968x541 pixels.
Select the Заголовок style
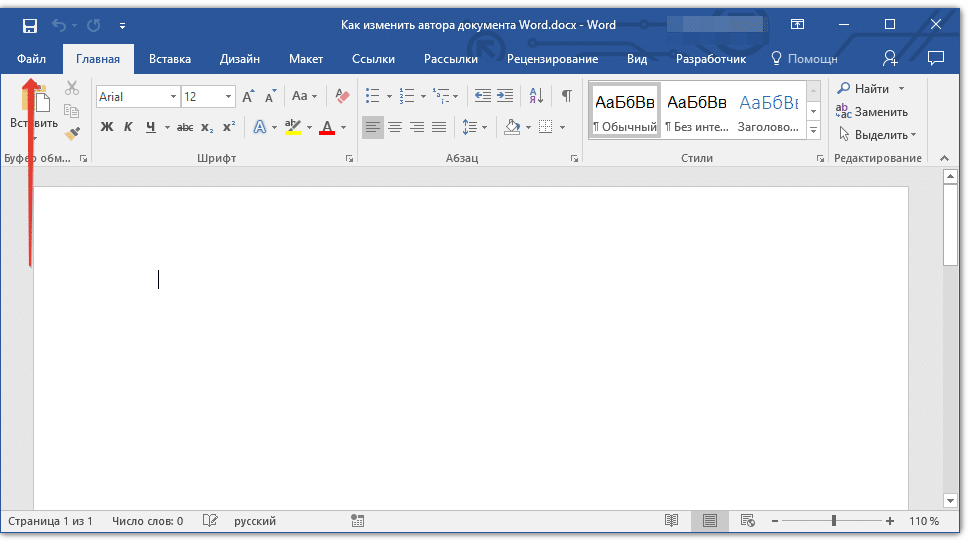point(769,111)
